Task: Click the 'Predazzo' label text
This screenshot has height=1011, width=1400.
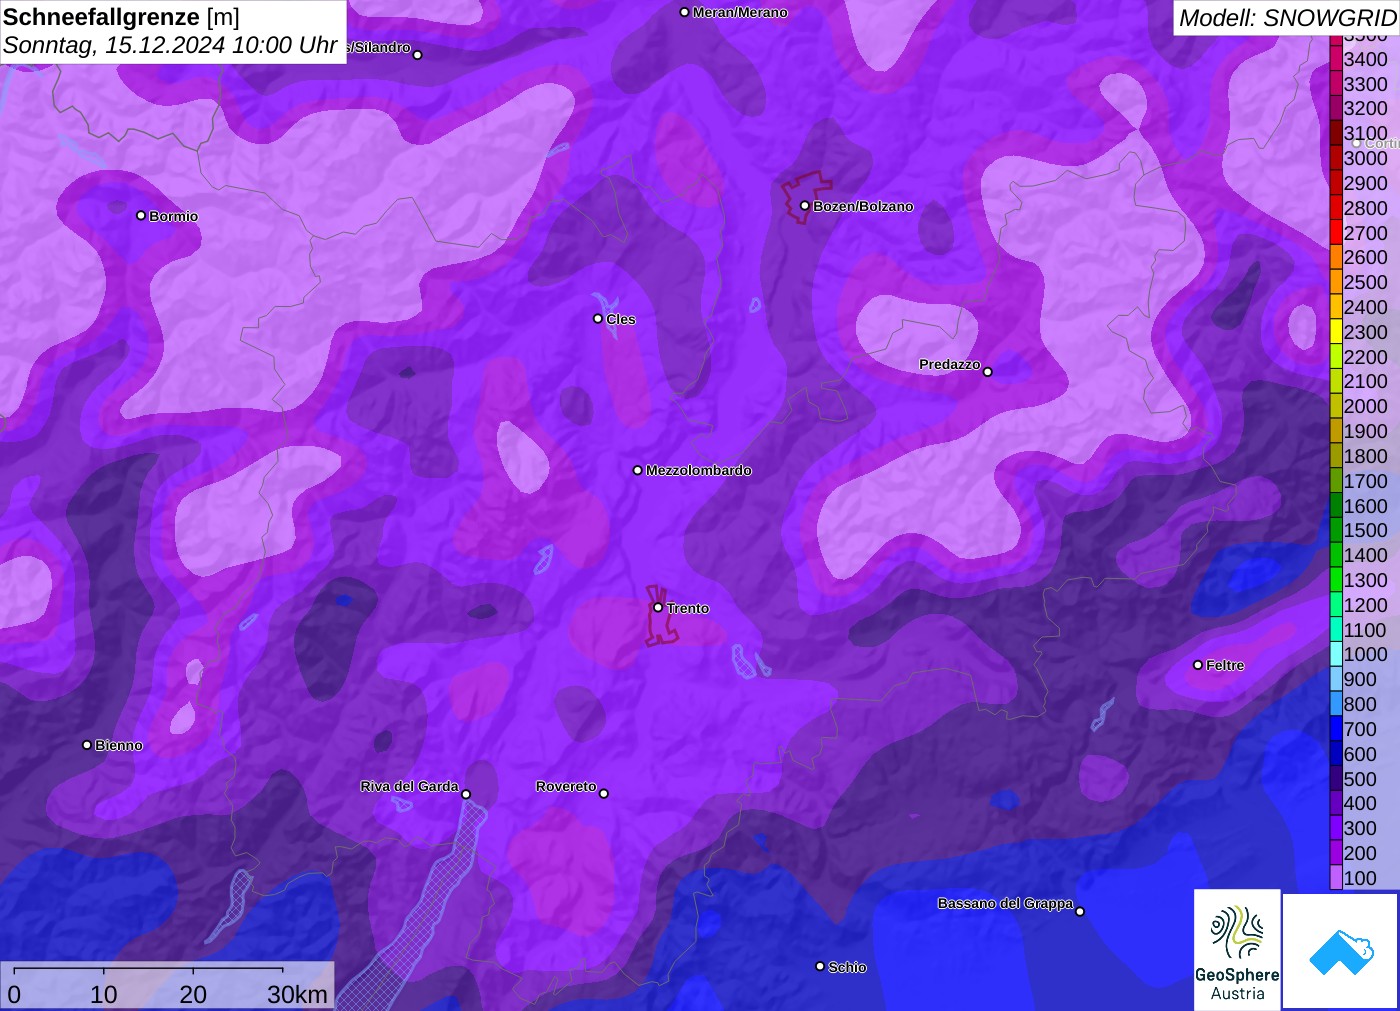Action: click(950, 364)
